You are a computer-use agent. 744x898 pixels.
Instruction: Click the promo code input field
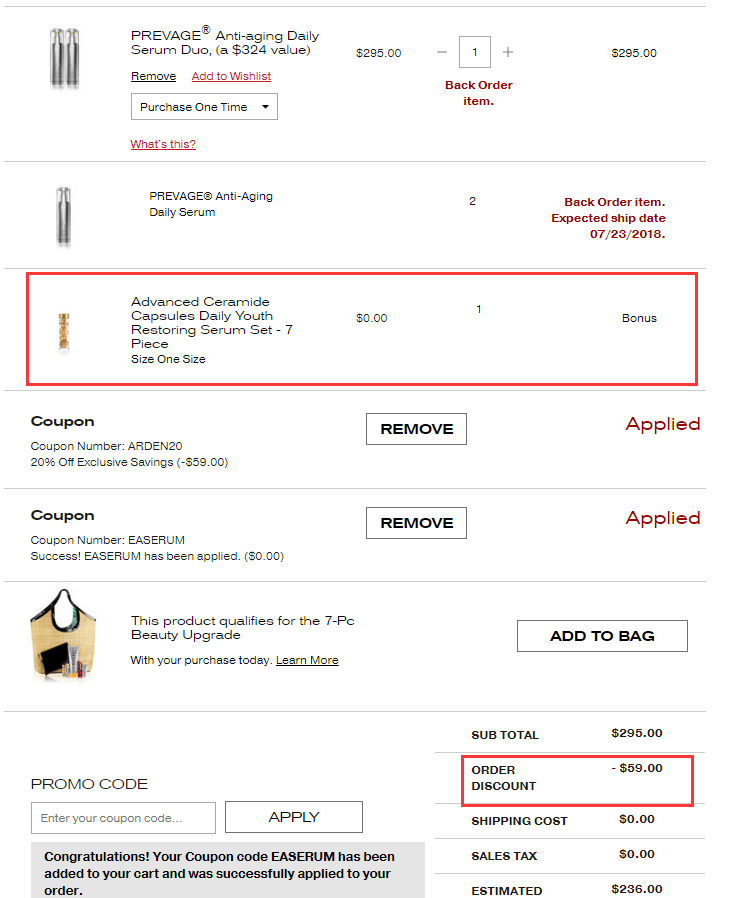click(x=123, y=818)
